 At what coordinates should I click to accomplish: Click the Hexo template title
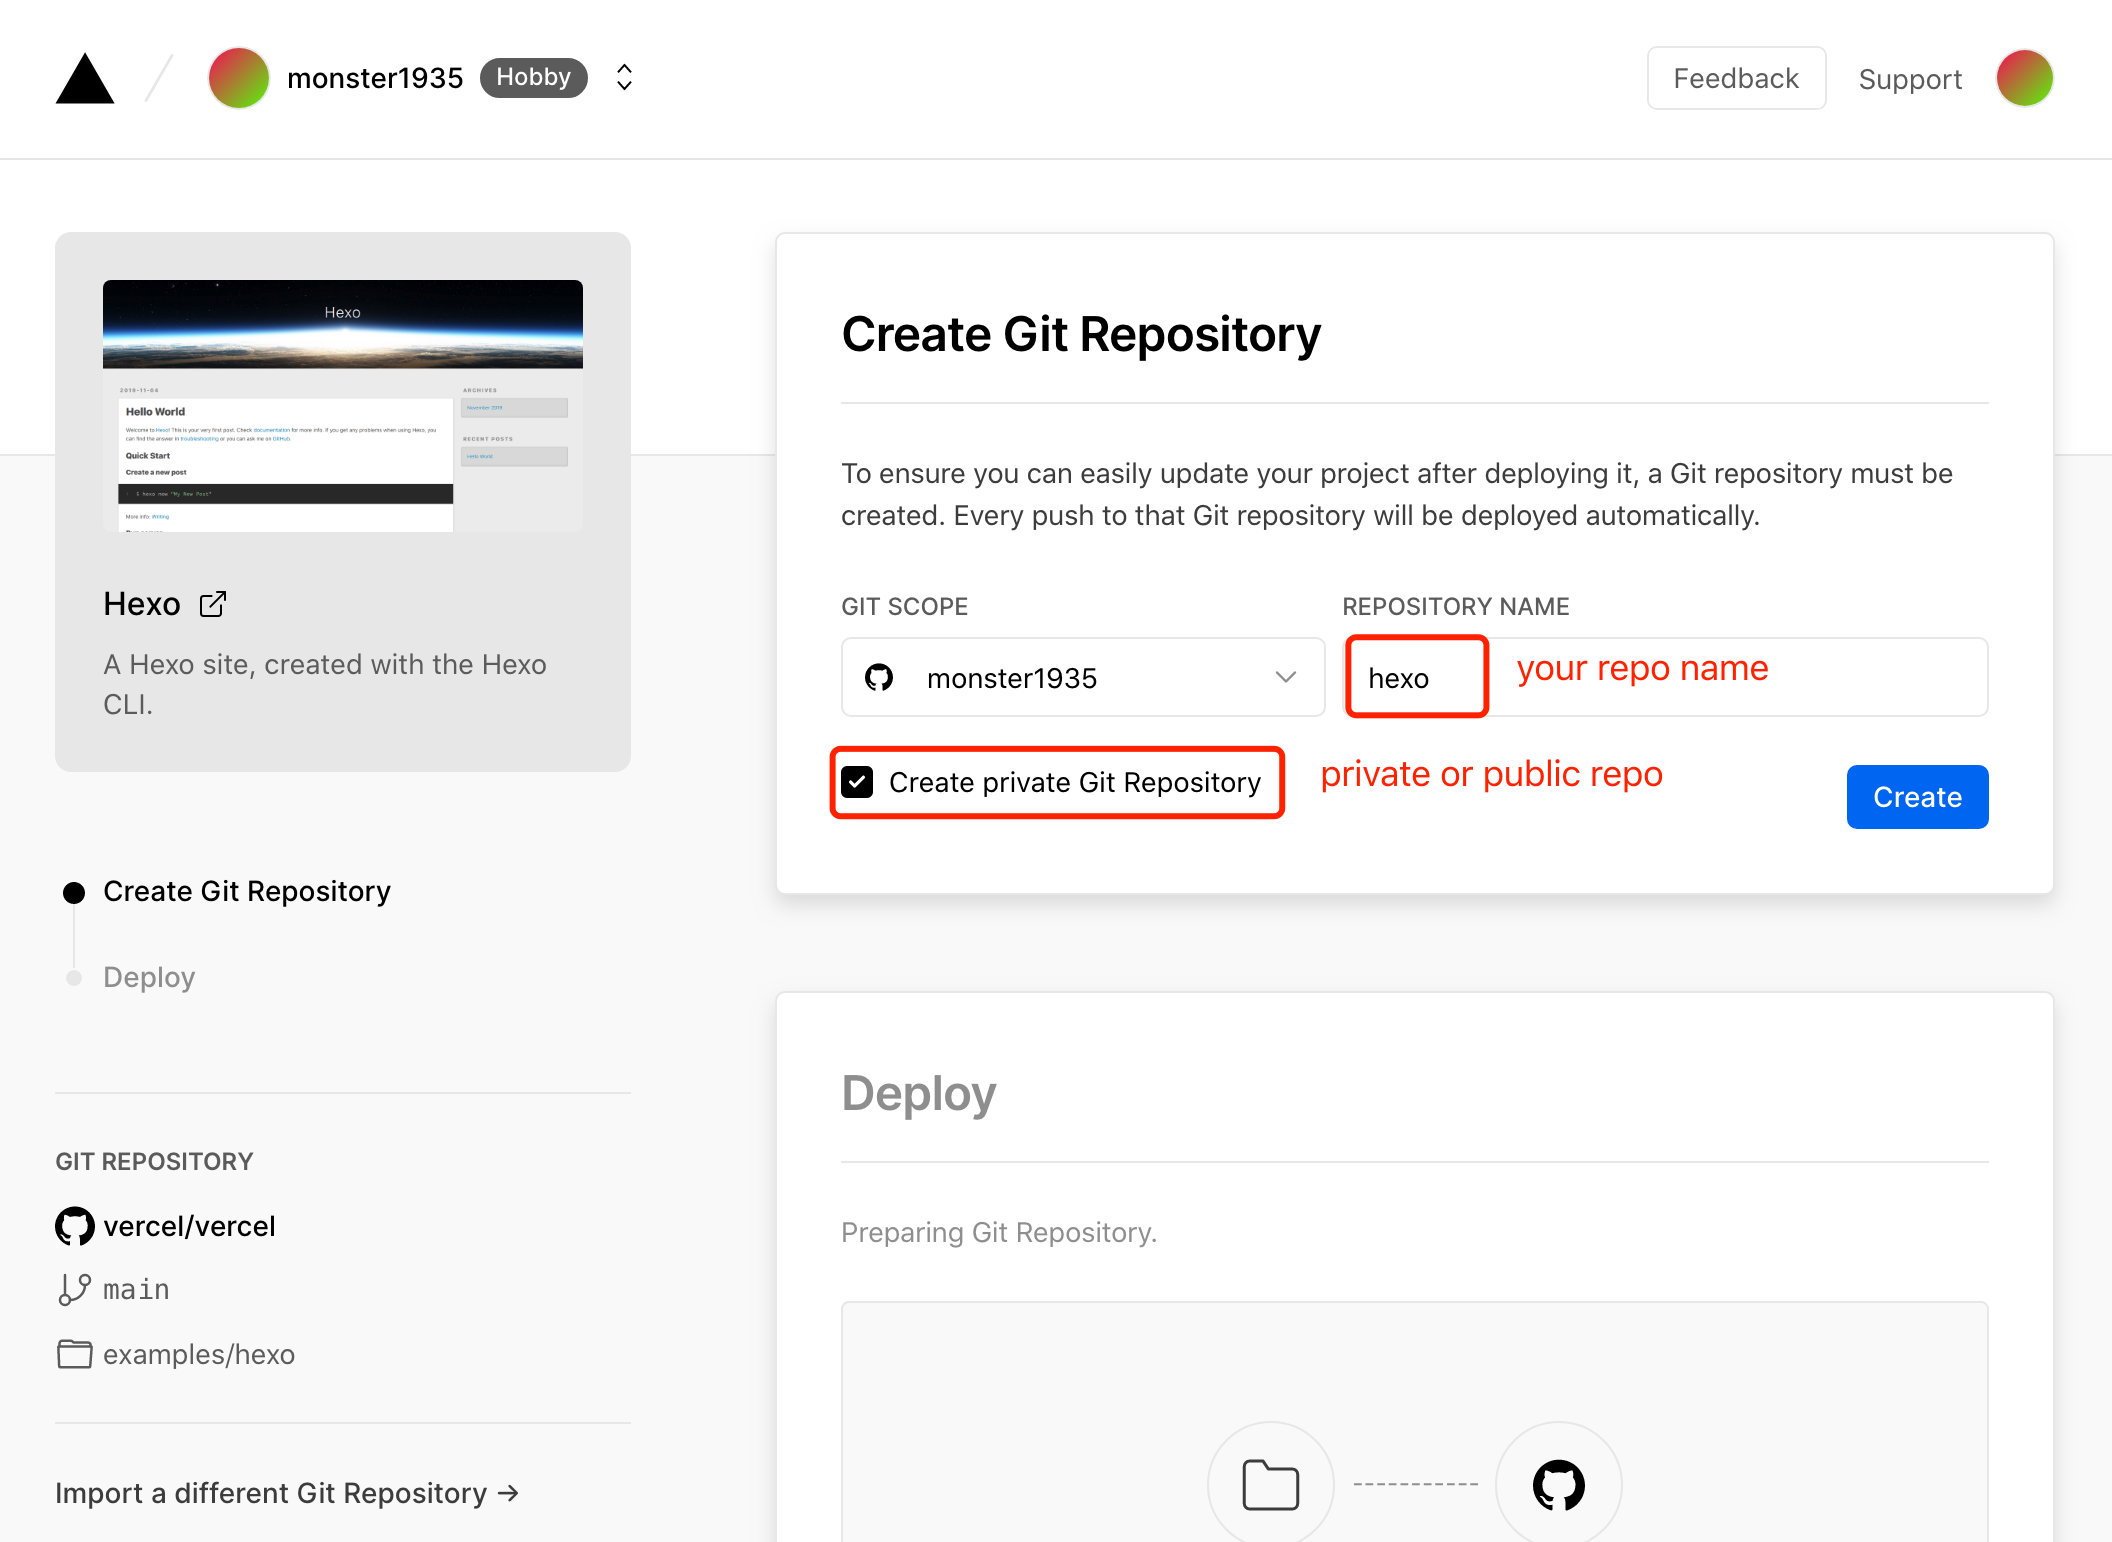[x=142, y=604]
